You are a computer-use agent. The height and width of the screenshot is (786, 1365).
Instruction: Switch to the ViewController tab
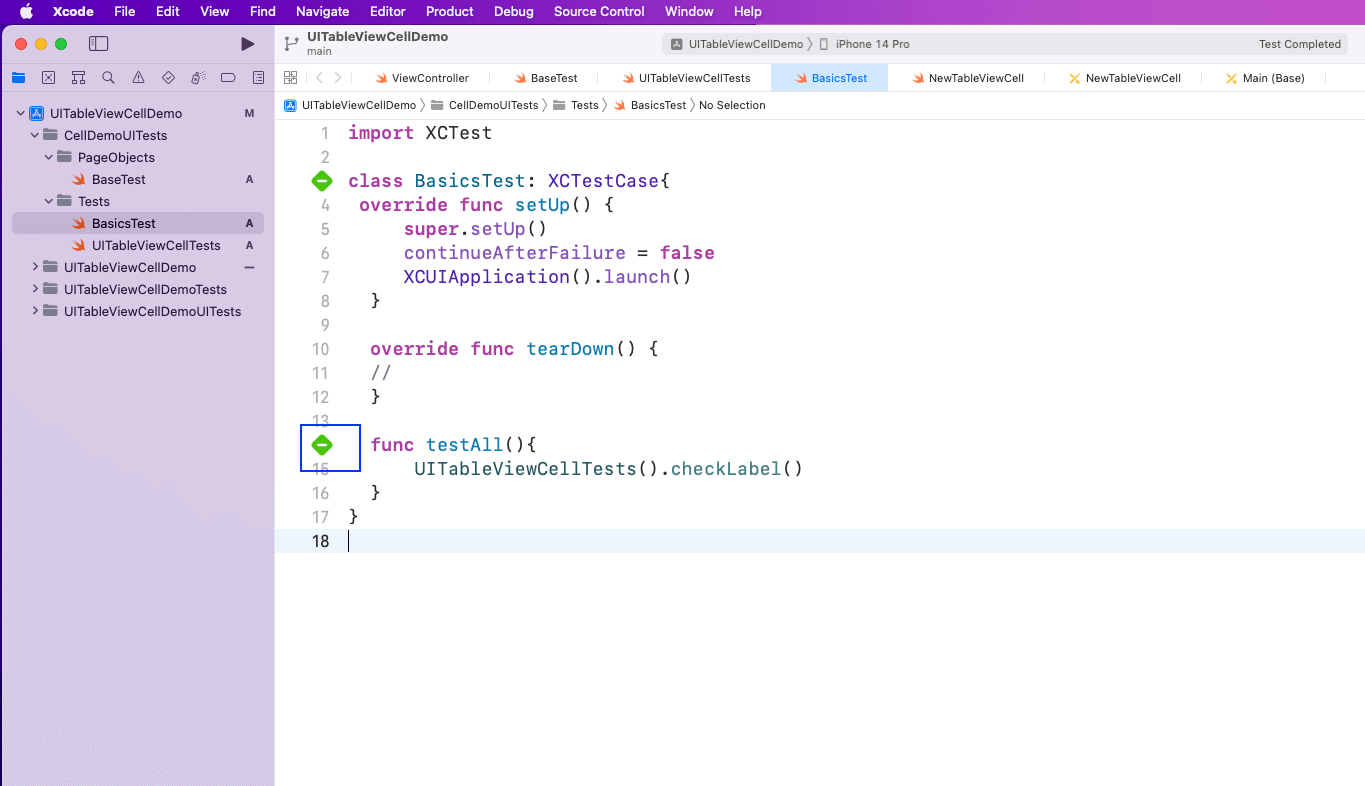click(429, 78)
